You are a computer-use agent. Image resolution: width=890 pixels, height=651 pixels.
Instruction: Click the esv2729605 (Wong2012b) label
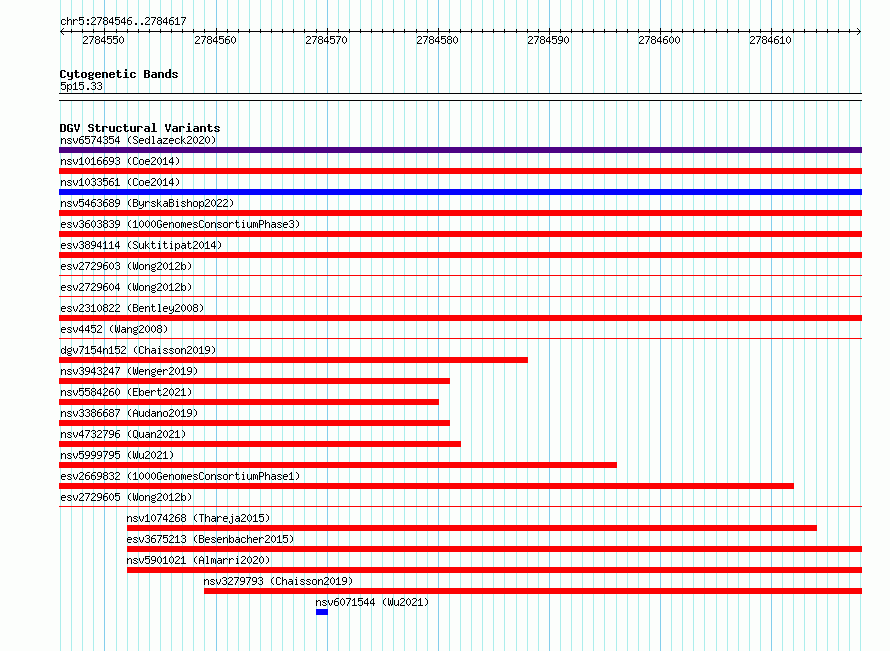tap(126, 497)
